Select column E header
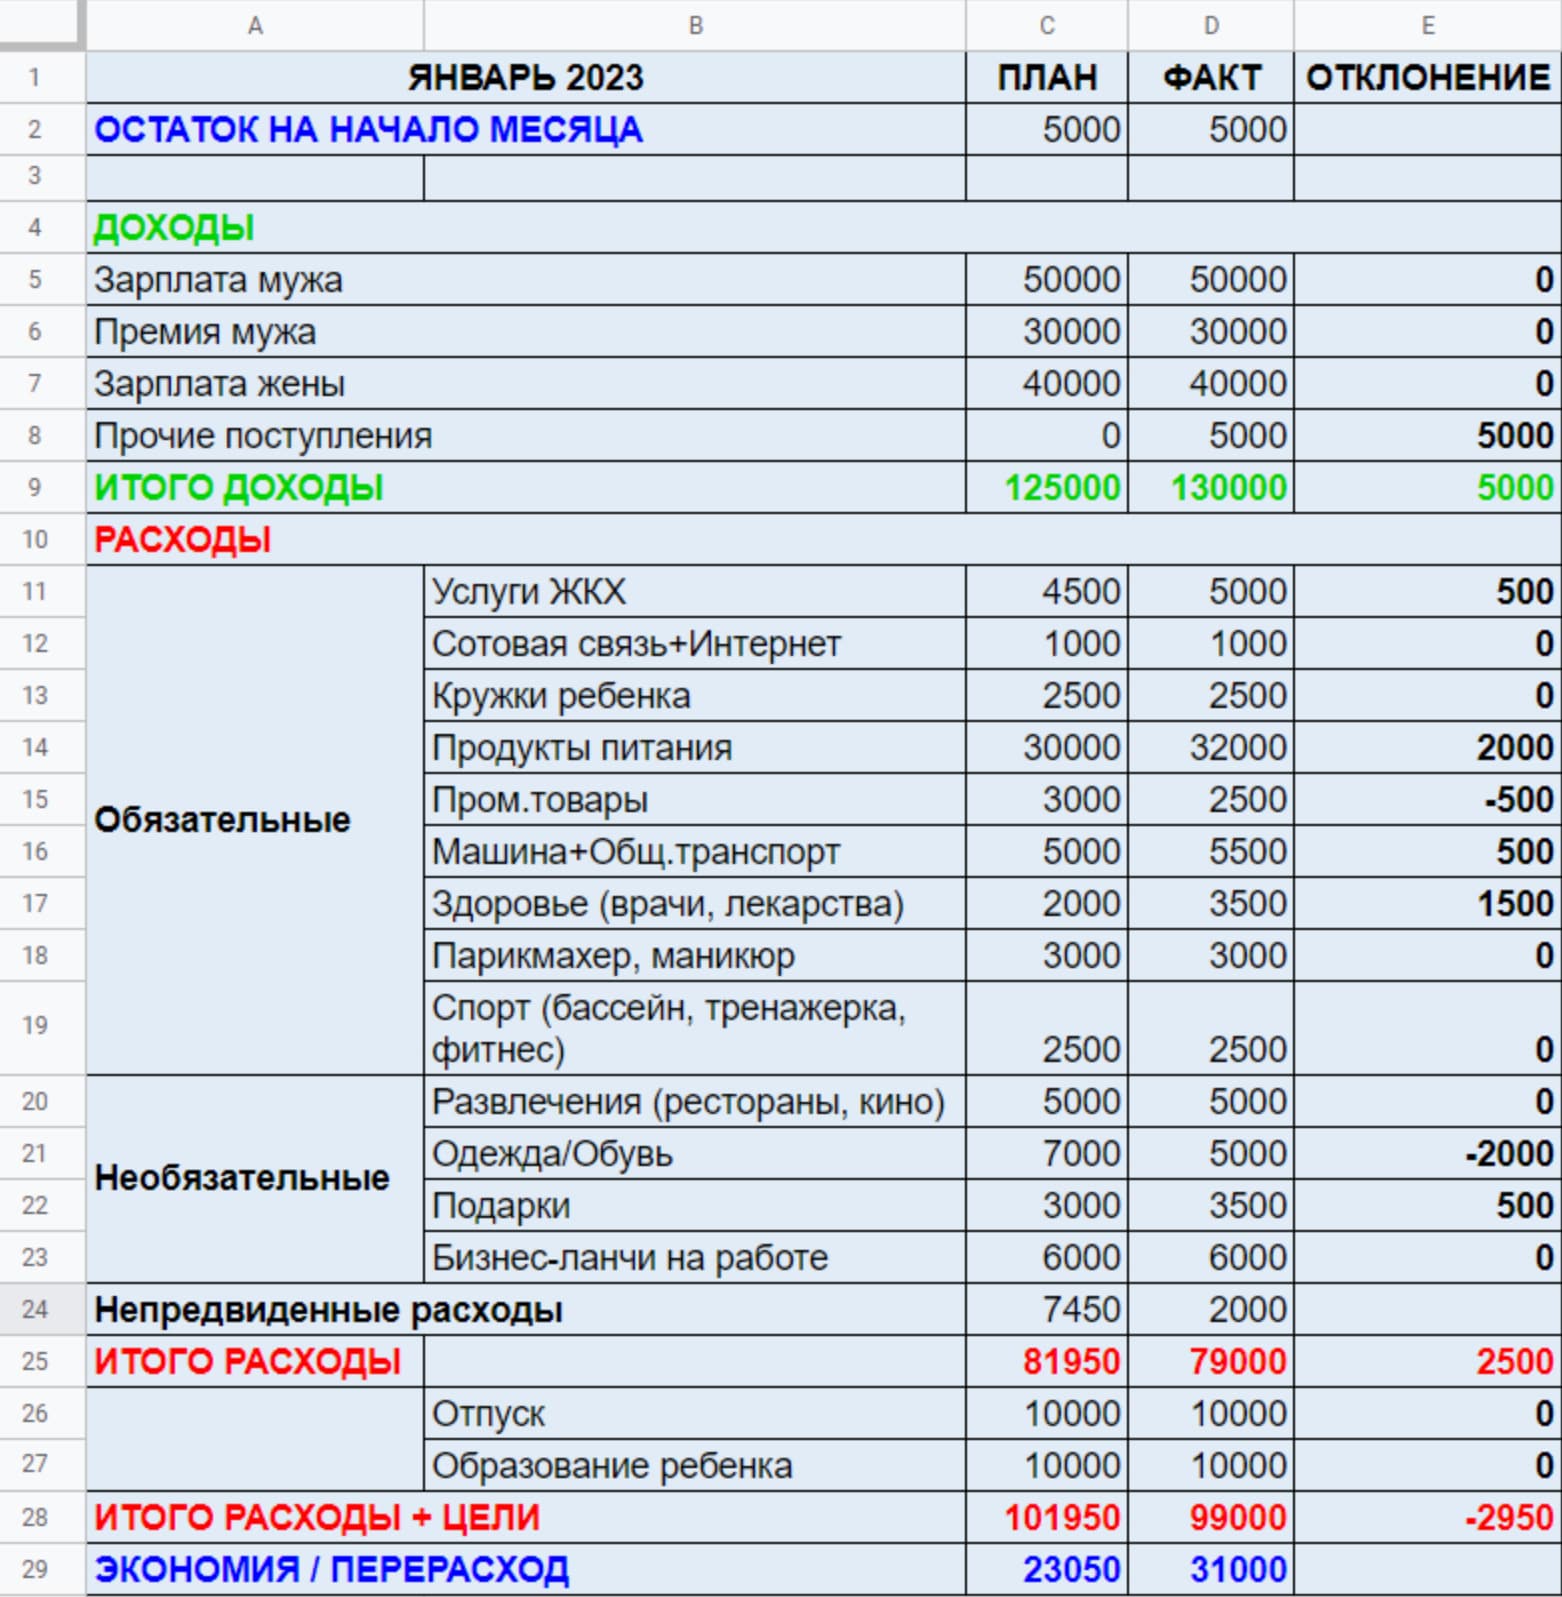This screenshot has height=1597, width=1562. [1427, 25]
